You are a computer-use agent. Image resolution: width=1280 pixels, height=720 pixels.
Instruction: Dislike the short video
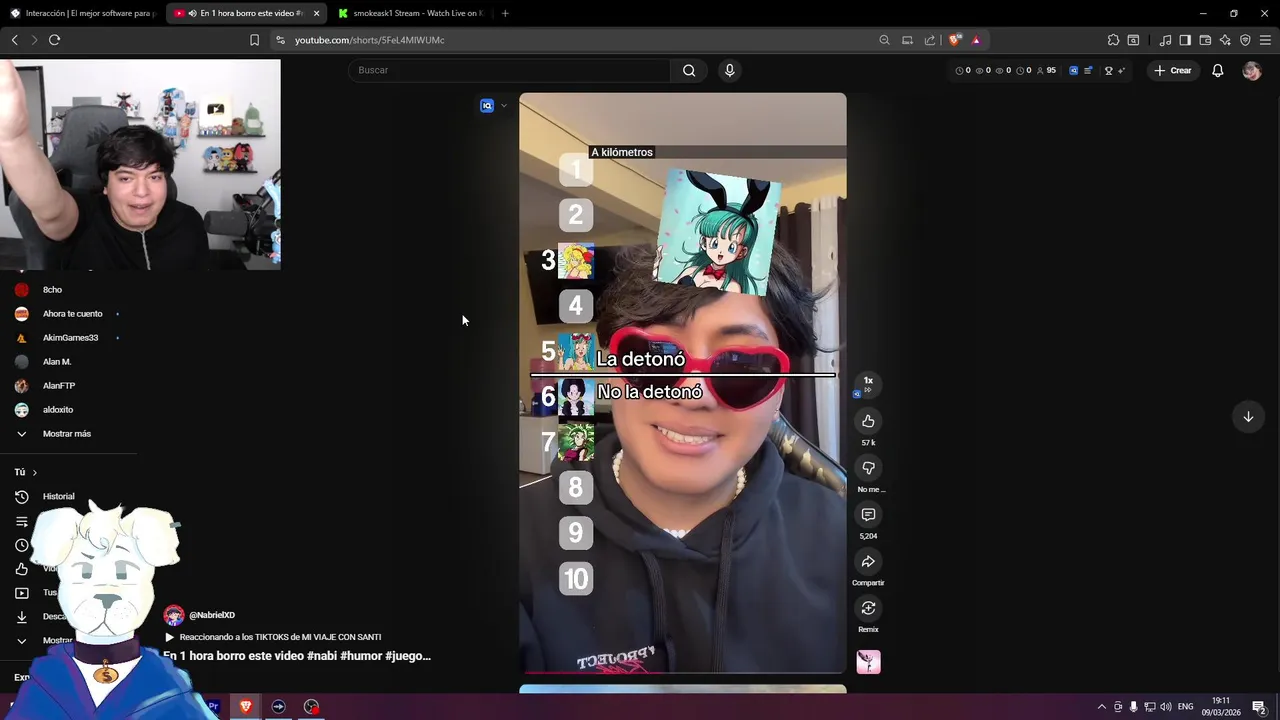(868, 468)
